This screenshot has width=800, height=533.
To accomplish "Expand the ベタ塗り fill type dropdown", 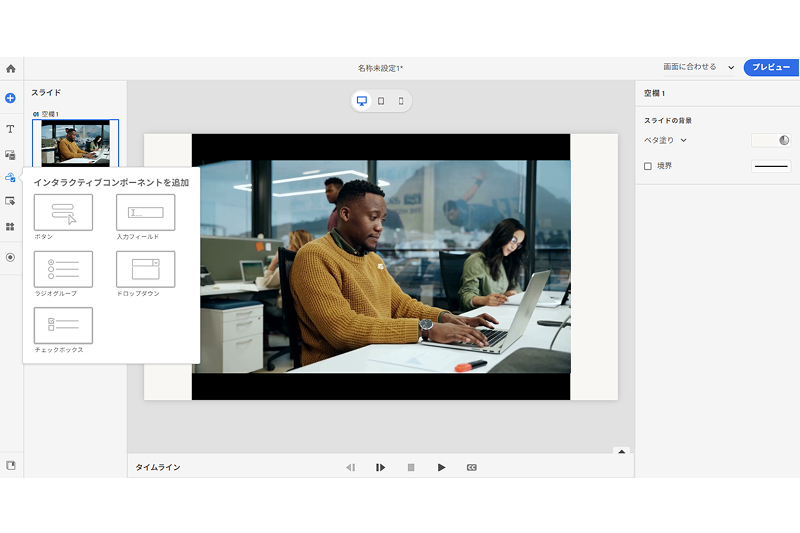I will coord(666,140).
